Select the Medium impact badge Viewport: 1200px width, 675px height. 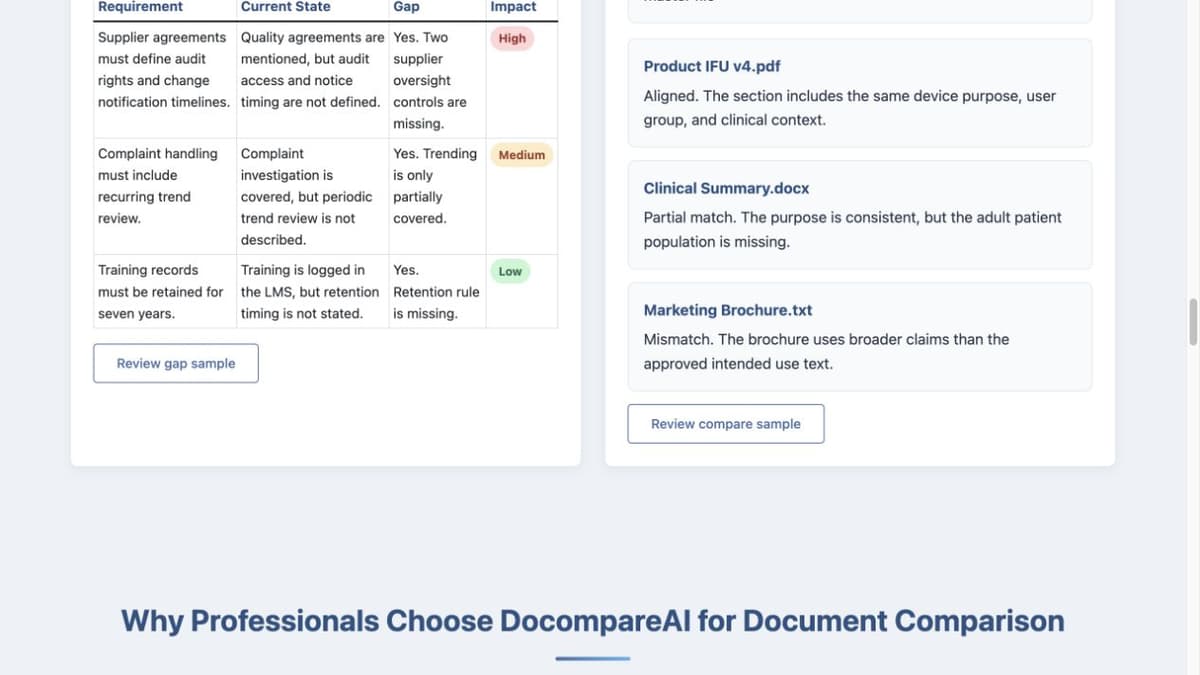click(522, 155)
